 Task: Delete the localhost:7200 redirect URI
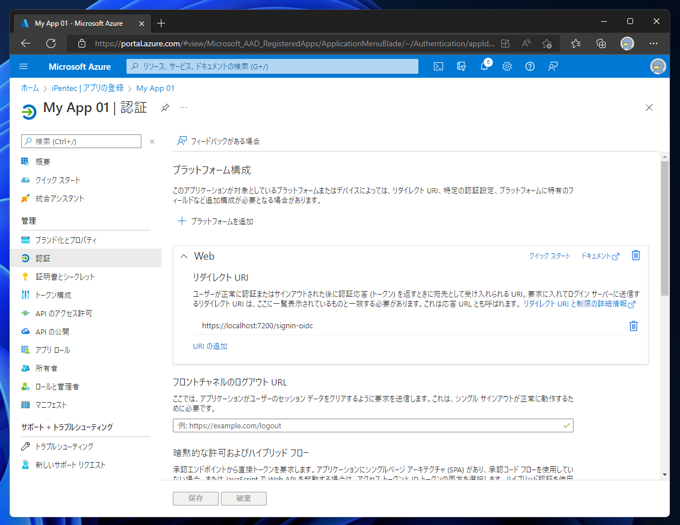633,326
